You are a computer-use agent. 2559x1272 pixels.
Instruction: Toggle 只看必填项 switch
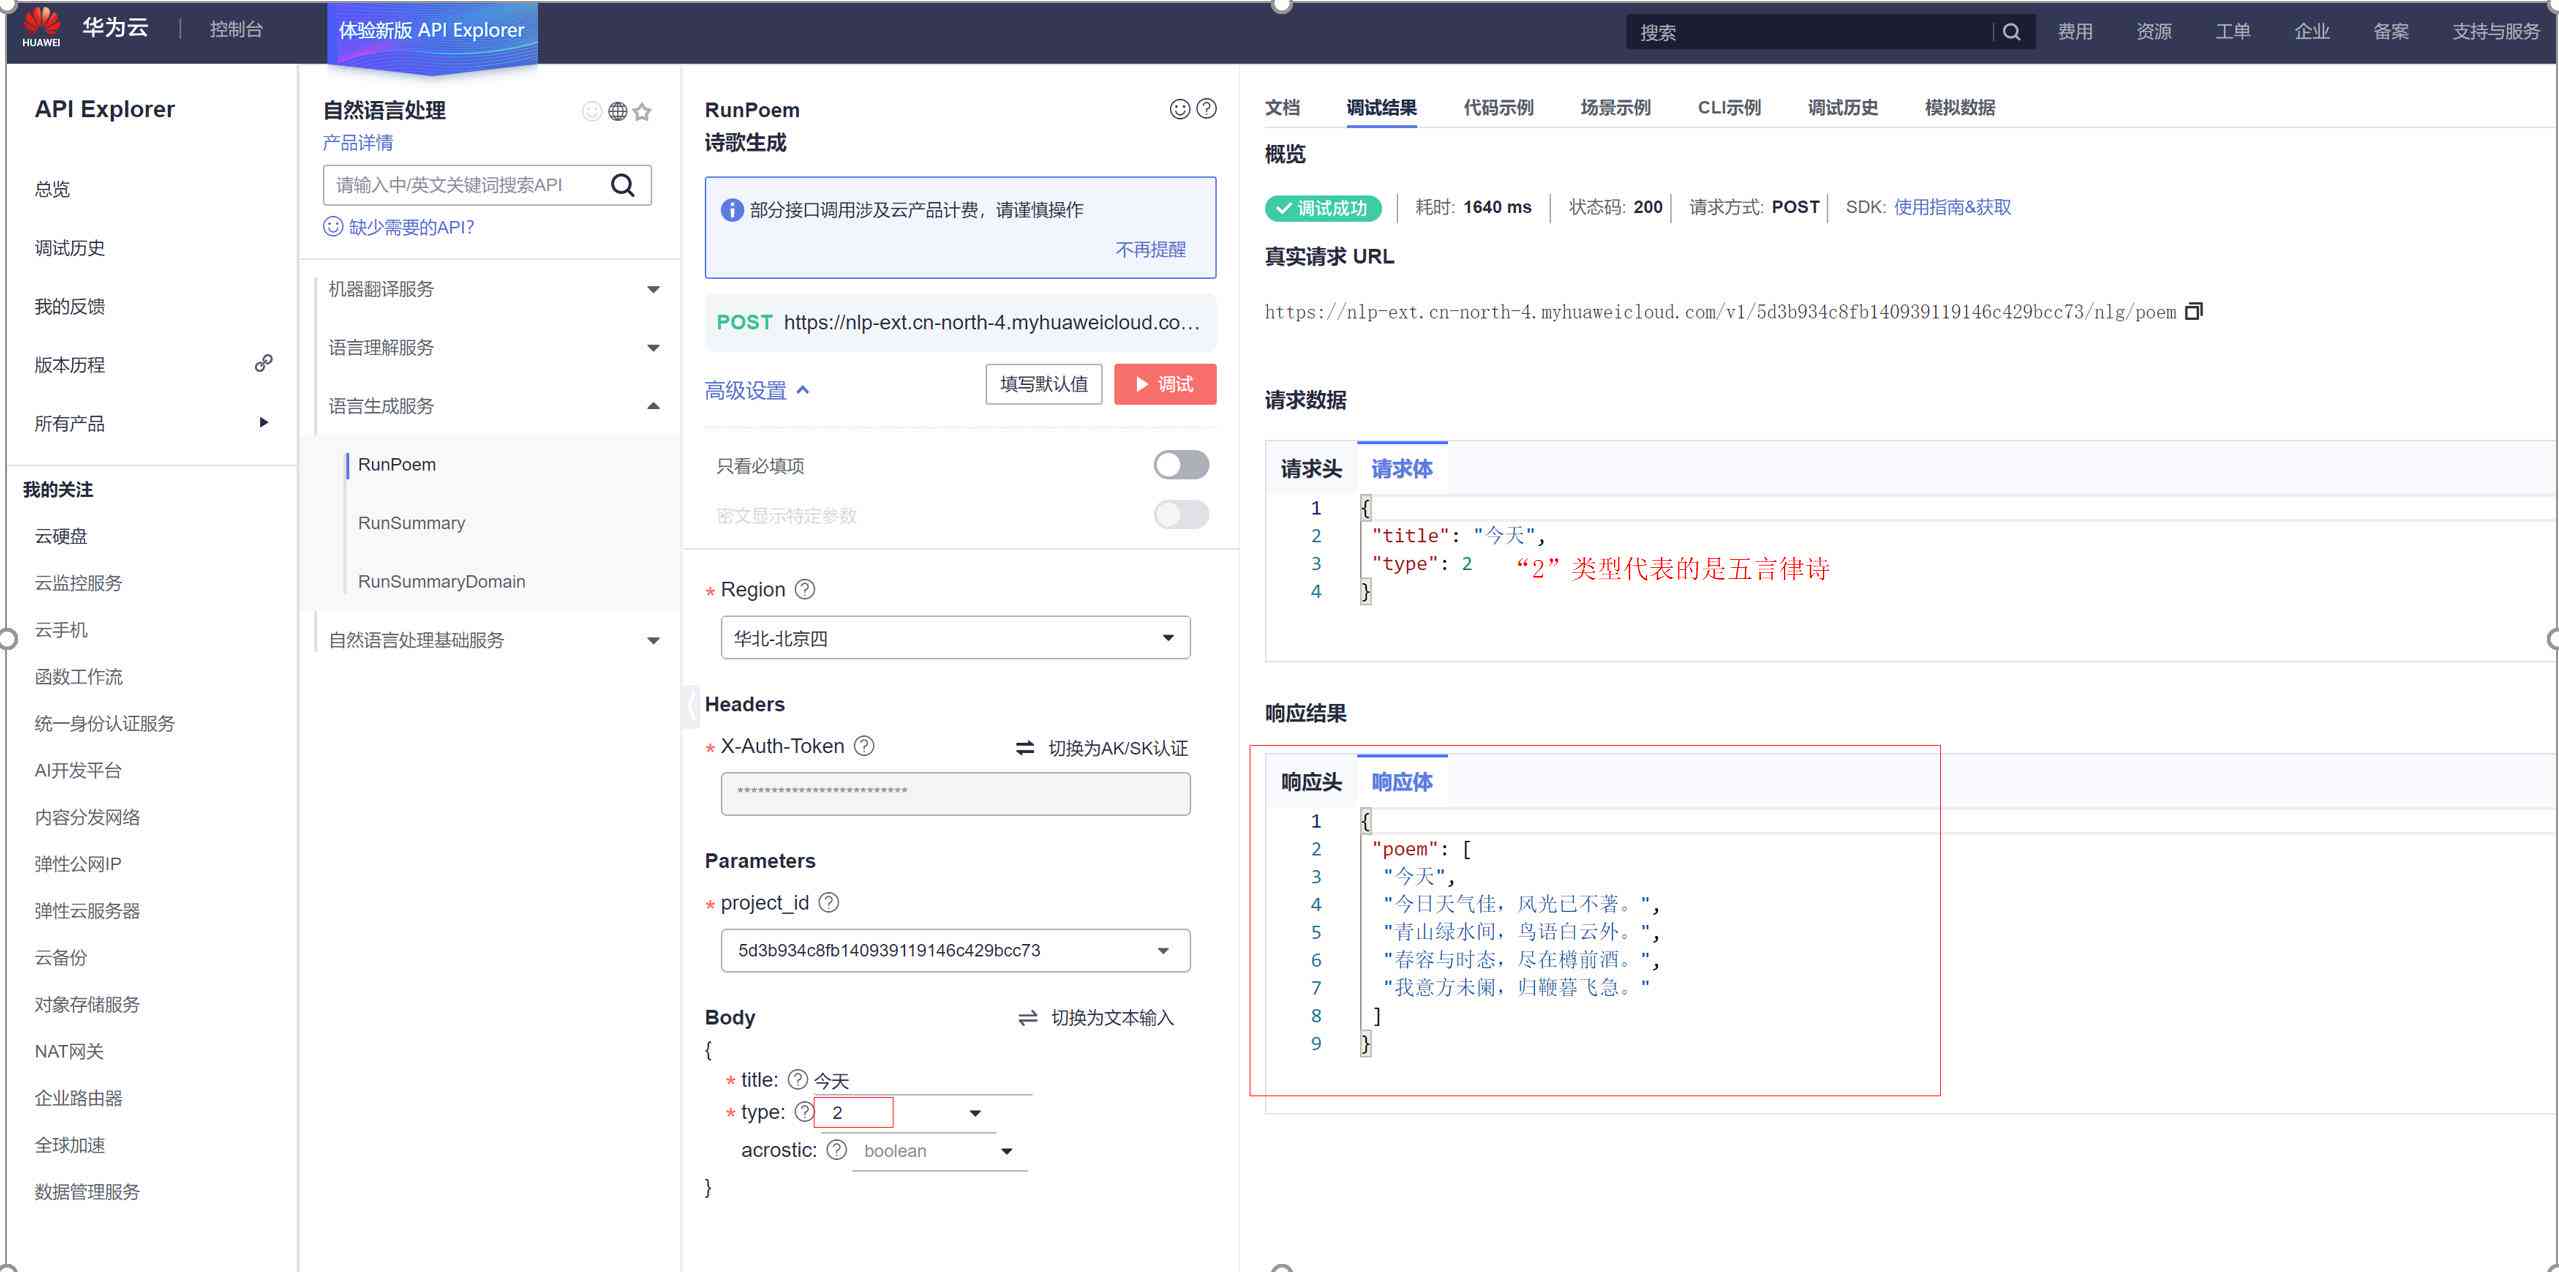[x=1181, y=465]
